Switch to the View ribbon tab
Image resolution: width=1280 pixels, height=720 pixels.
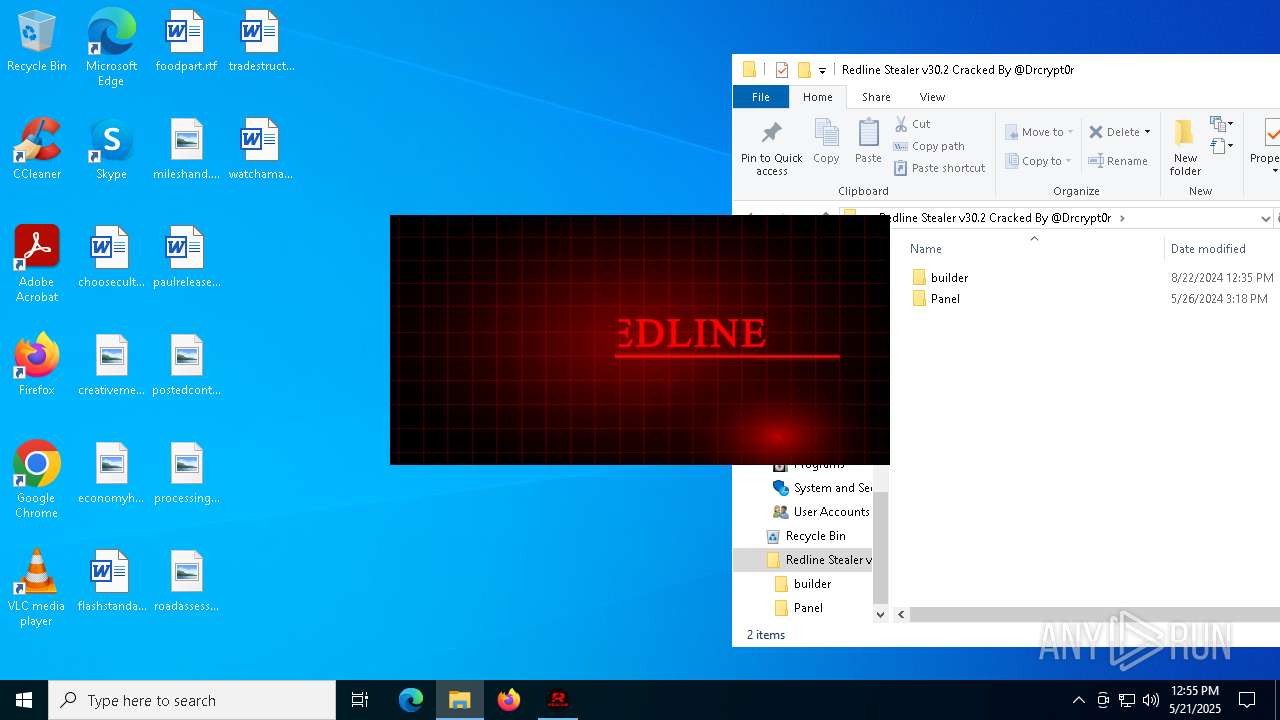(x=932, y=97)
